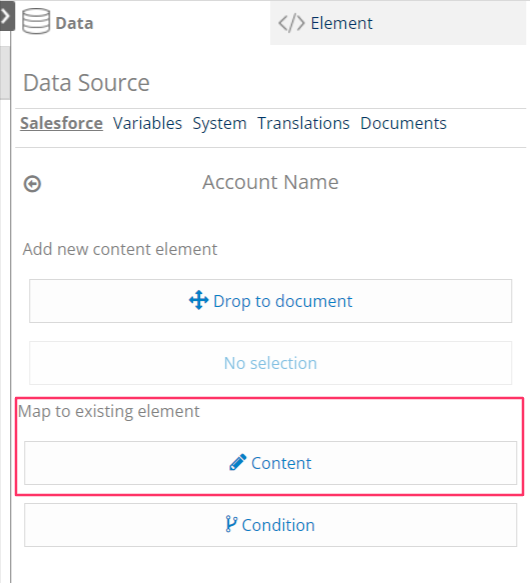Select the Salesforce data source

61,123
